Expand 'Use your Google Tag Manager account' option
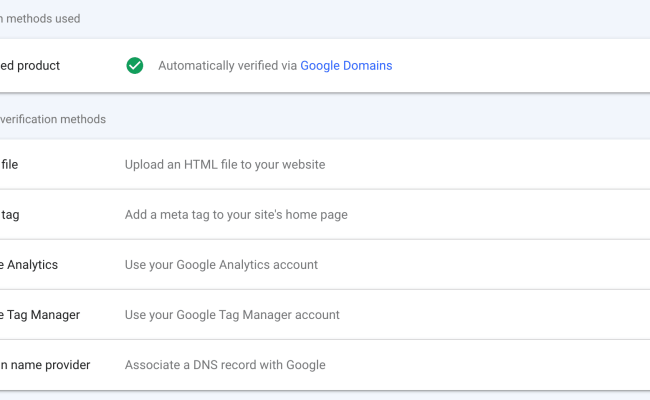The width and height of the screenshot is (650, 400). click(232, 315)
